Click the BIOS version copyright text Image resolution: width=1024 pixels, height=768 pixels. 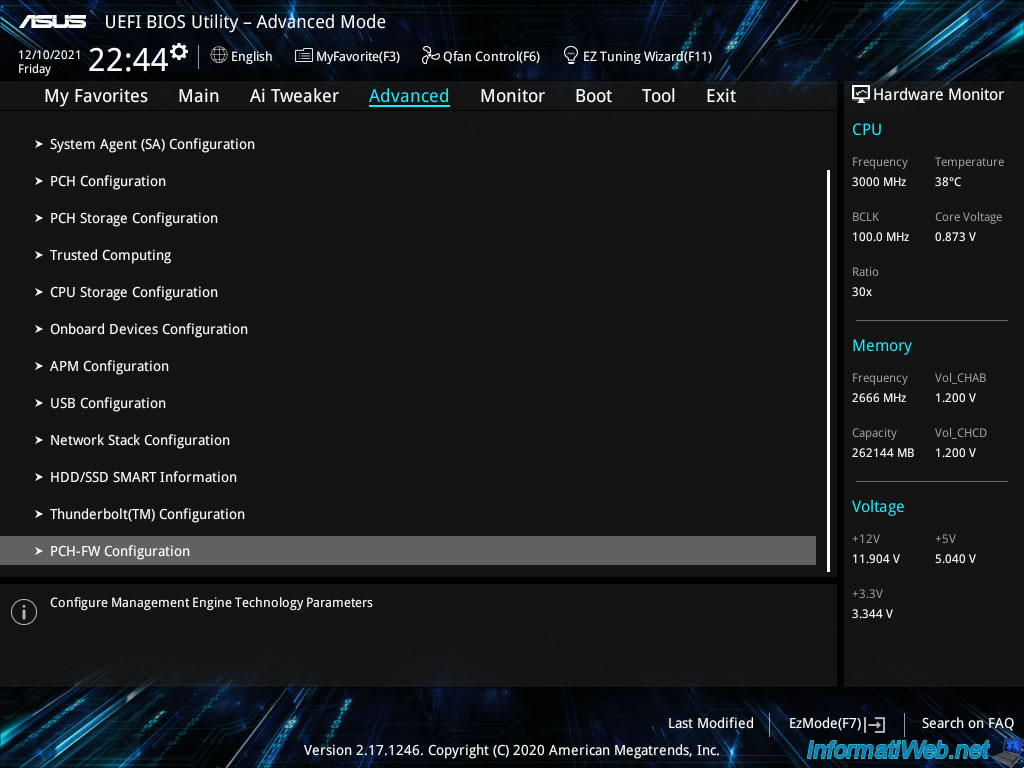(511, 750)
